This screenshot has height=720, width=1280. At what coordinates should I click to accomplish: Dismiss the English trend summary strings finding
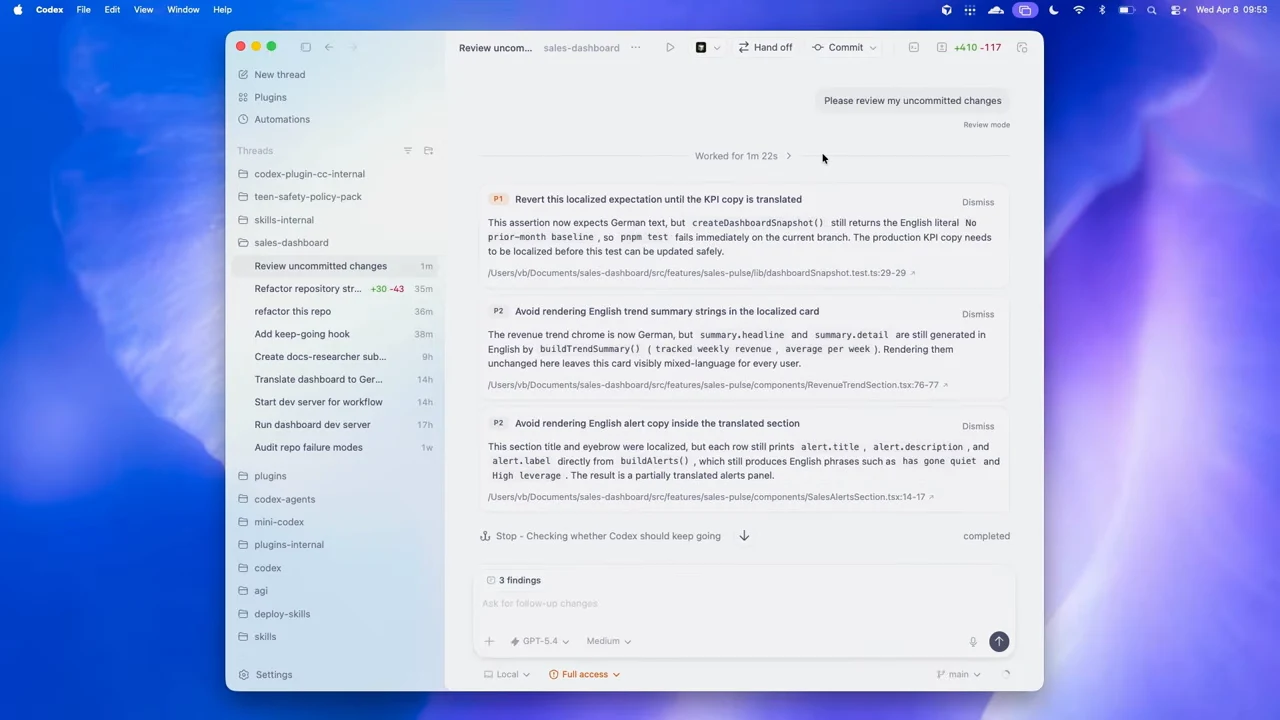pyautogui.click(x=978, y=314)
